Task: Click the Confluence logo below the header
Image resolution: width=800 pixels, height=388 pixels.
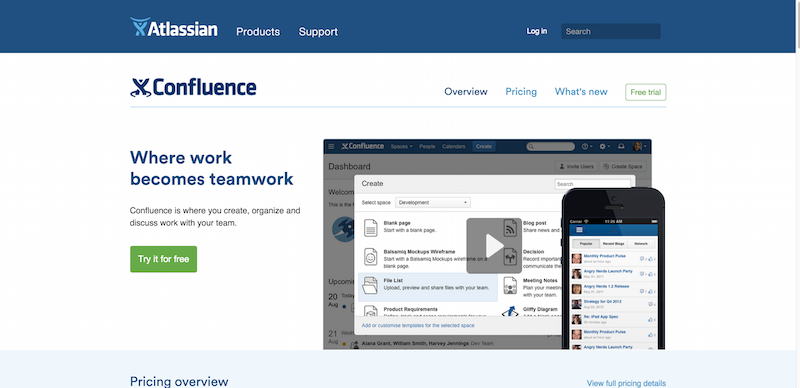Action: tap(193, 88)
